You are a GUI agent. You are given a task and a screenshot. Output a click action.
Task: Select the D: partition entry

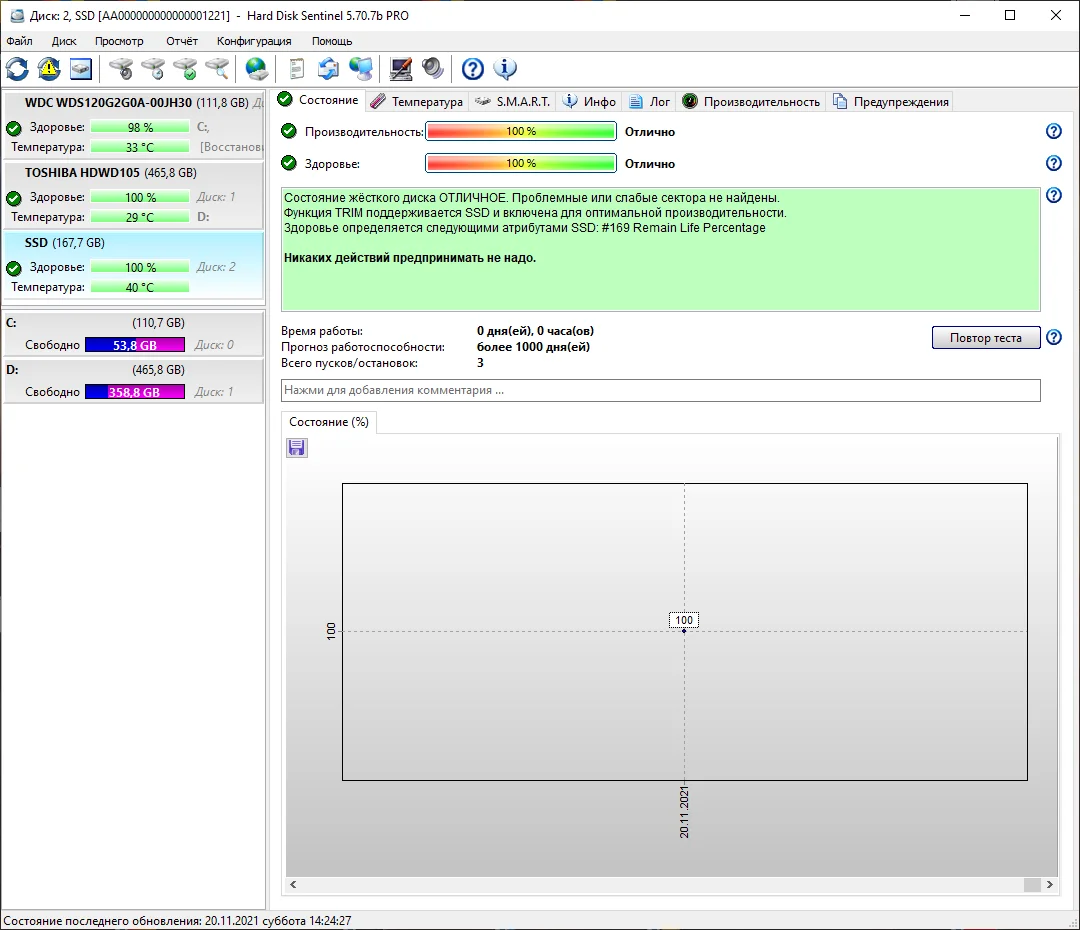point(134,380)
